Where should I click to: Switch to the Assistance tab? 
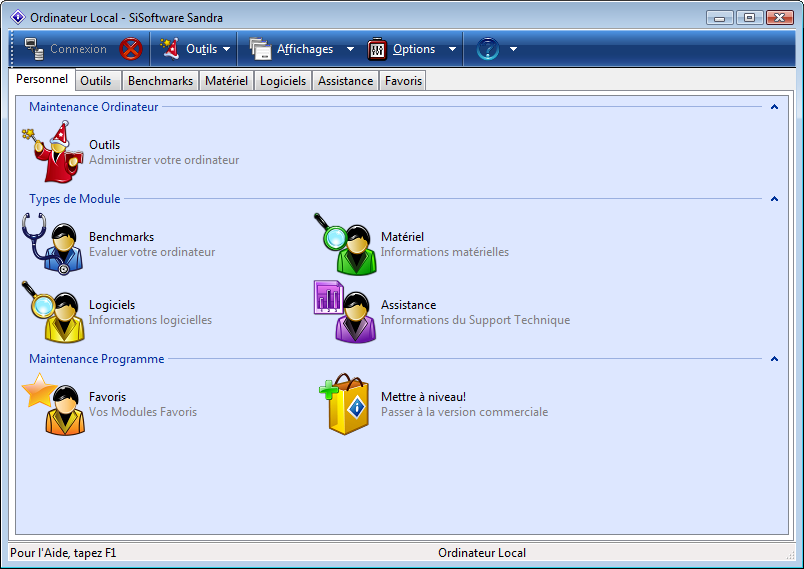tap(346, 81)
